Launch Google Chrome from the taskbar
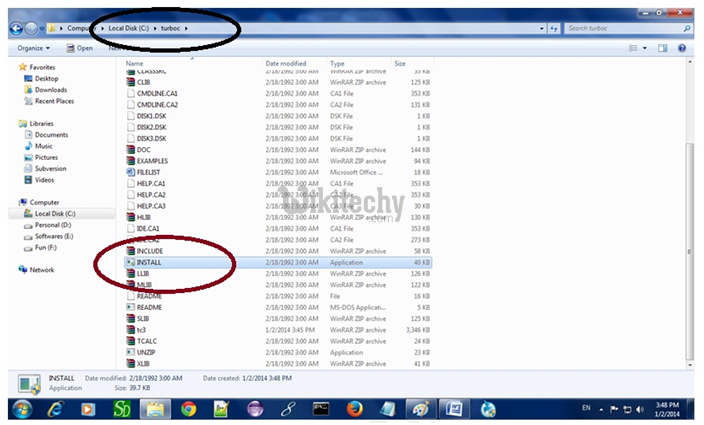Viewport: 704px width, 425px height. point(188,410)
